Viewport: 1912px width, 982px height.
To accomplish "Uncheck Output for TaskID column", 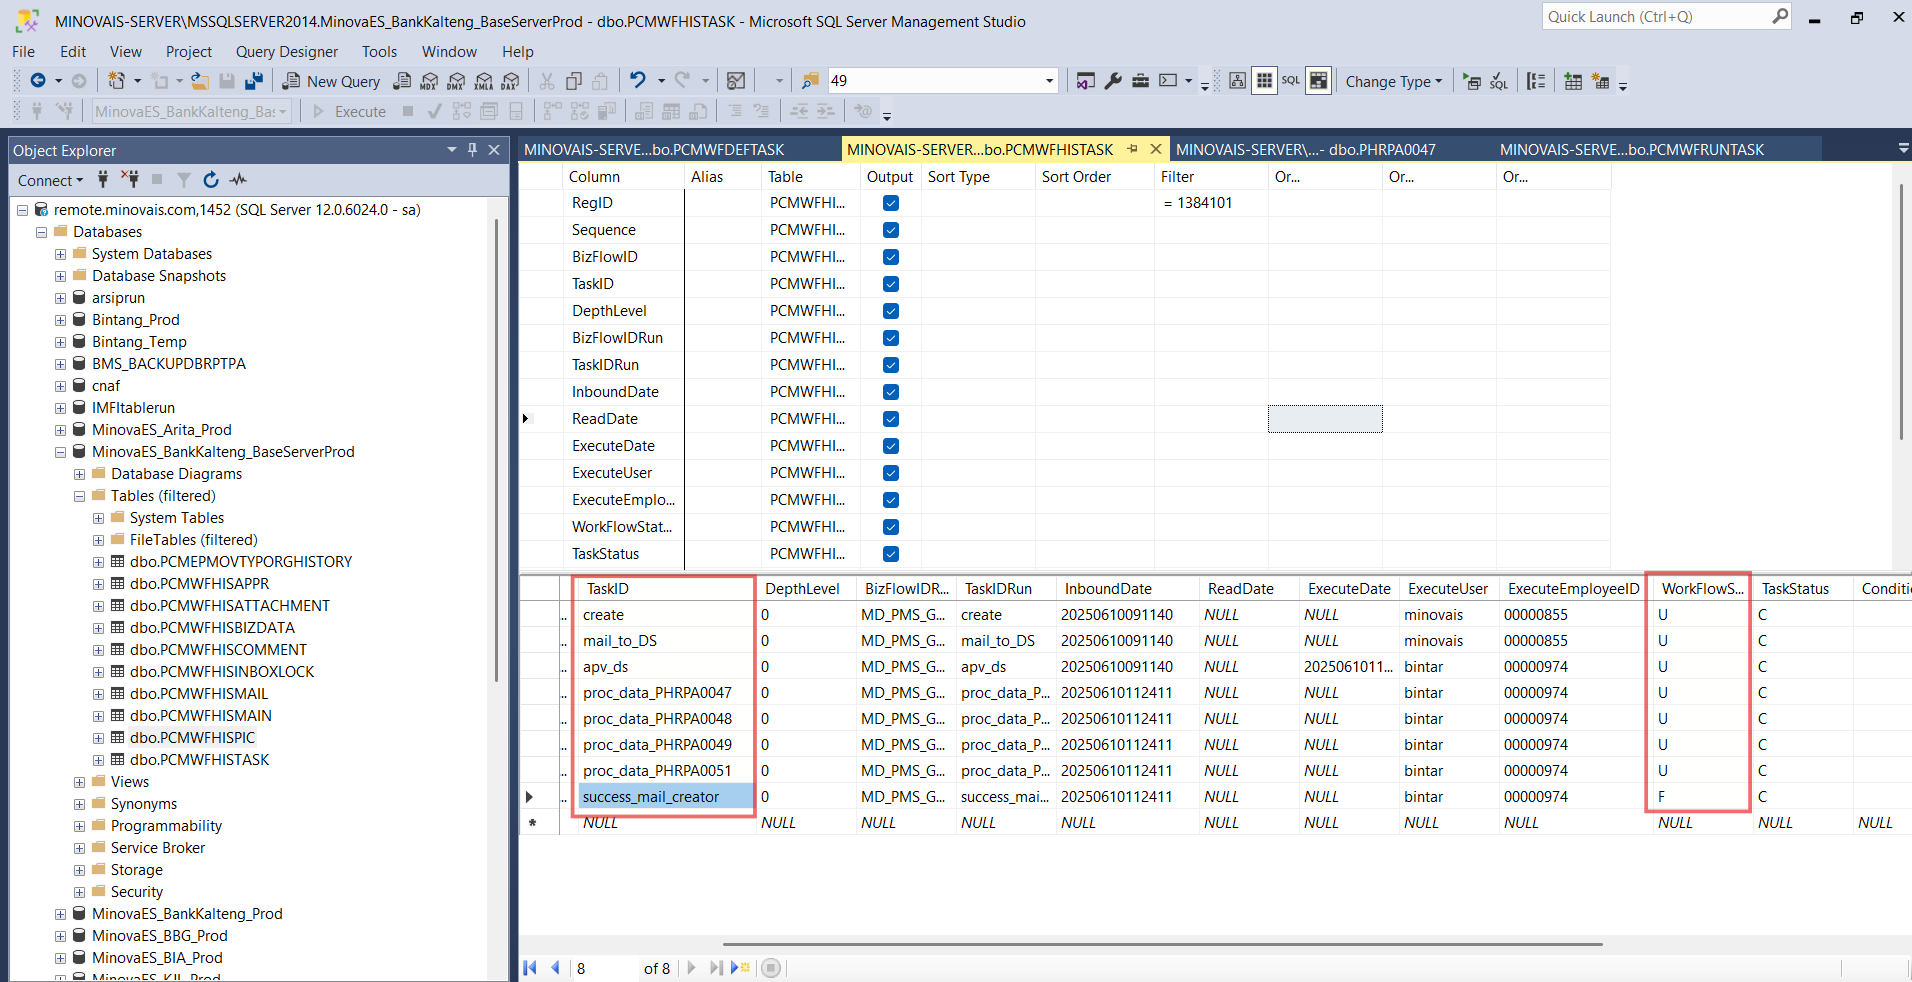I will (x=891, y=284).
